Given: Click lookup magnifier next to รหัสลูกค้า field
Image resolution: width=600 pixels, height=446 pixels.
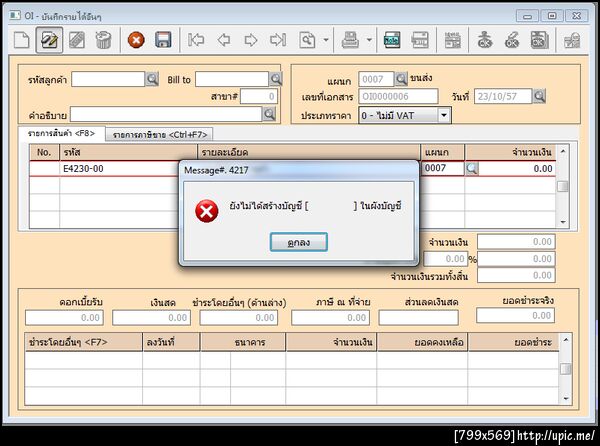Looking at the screenshot, I should 152,80.
